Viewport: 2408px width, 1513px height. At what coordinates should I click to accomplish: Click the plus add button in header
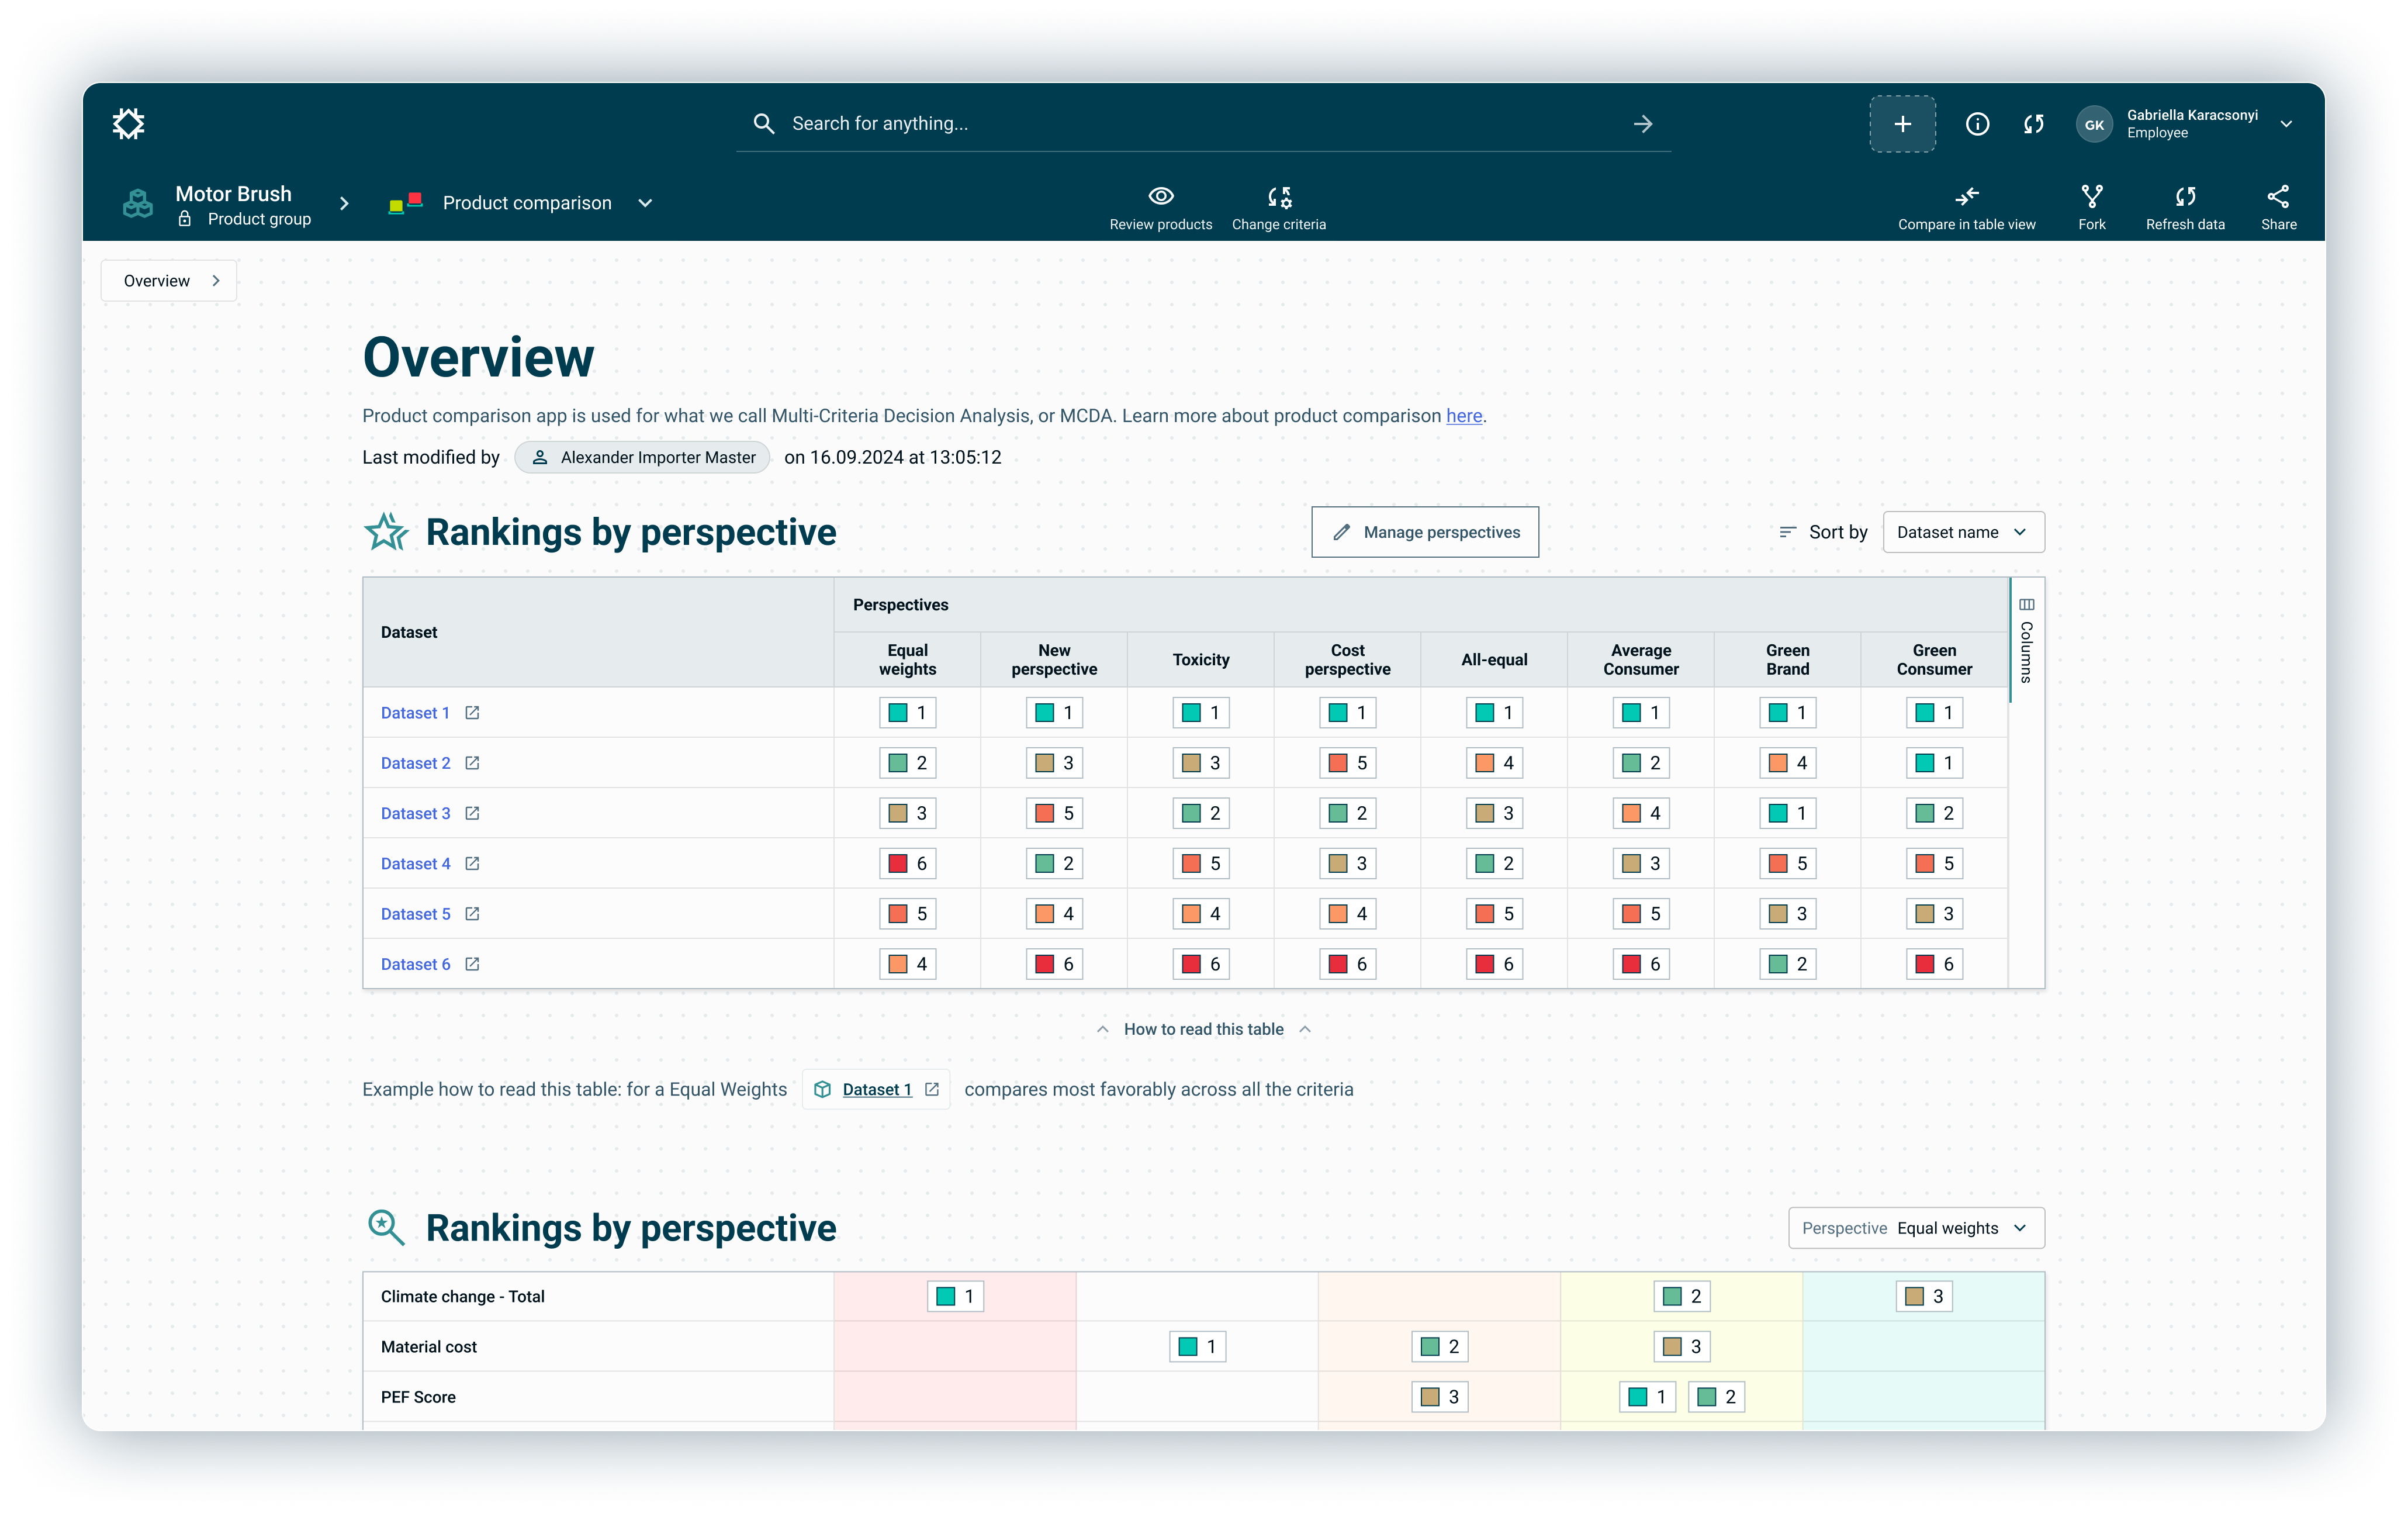(x=1902, y=124)
